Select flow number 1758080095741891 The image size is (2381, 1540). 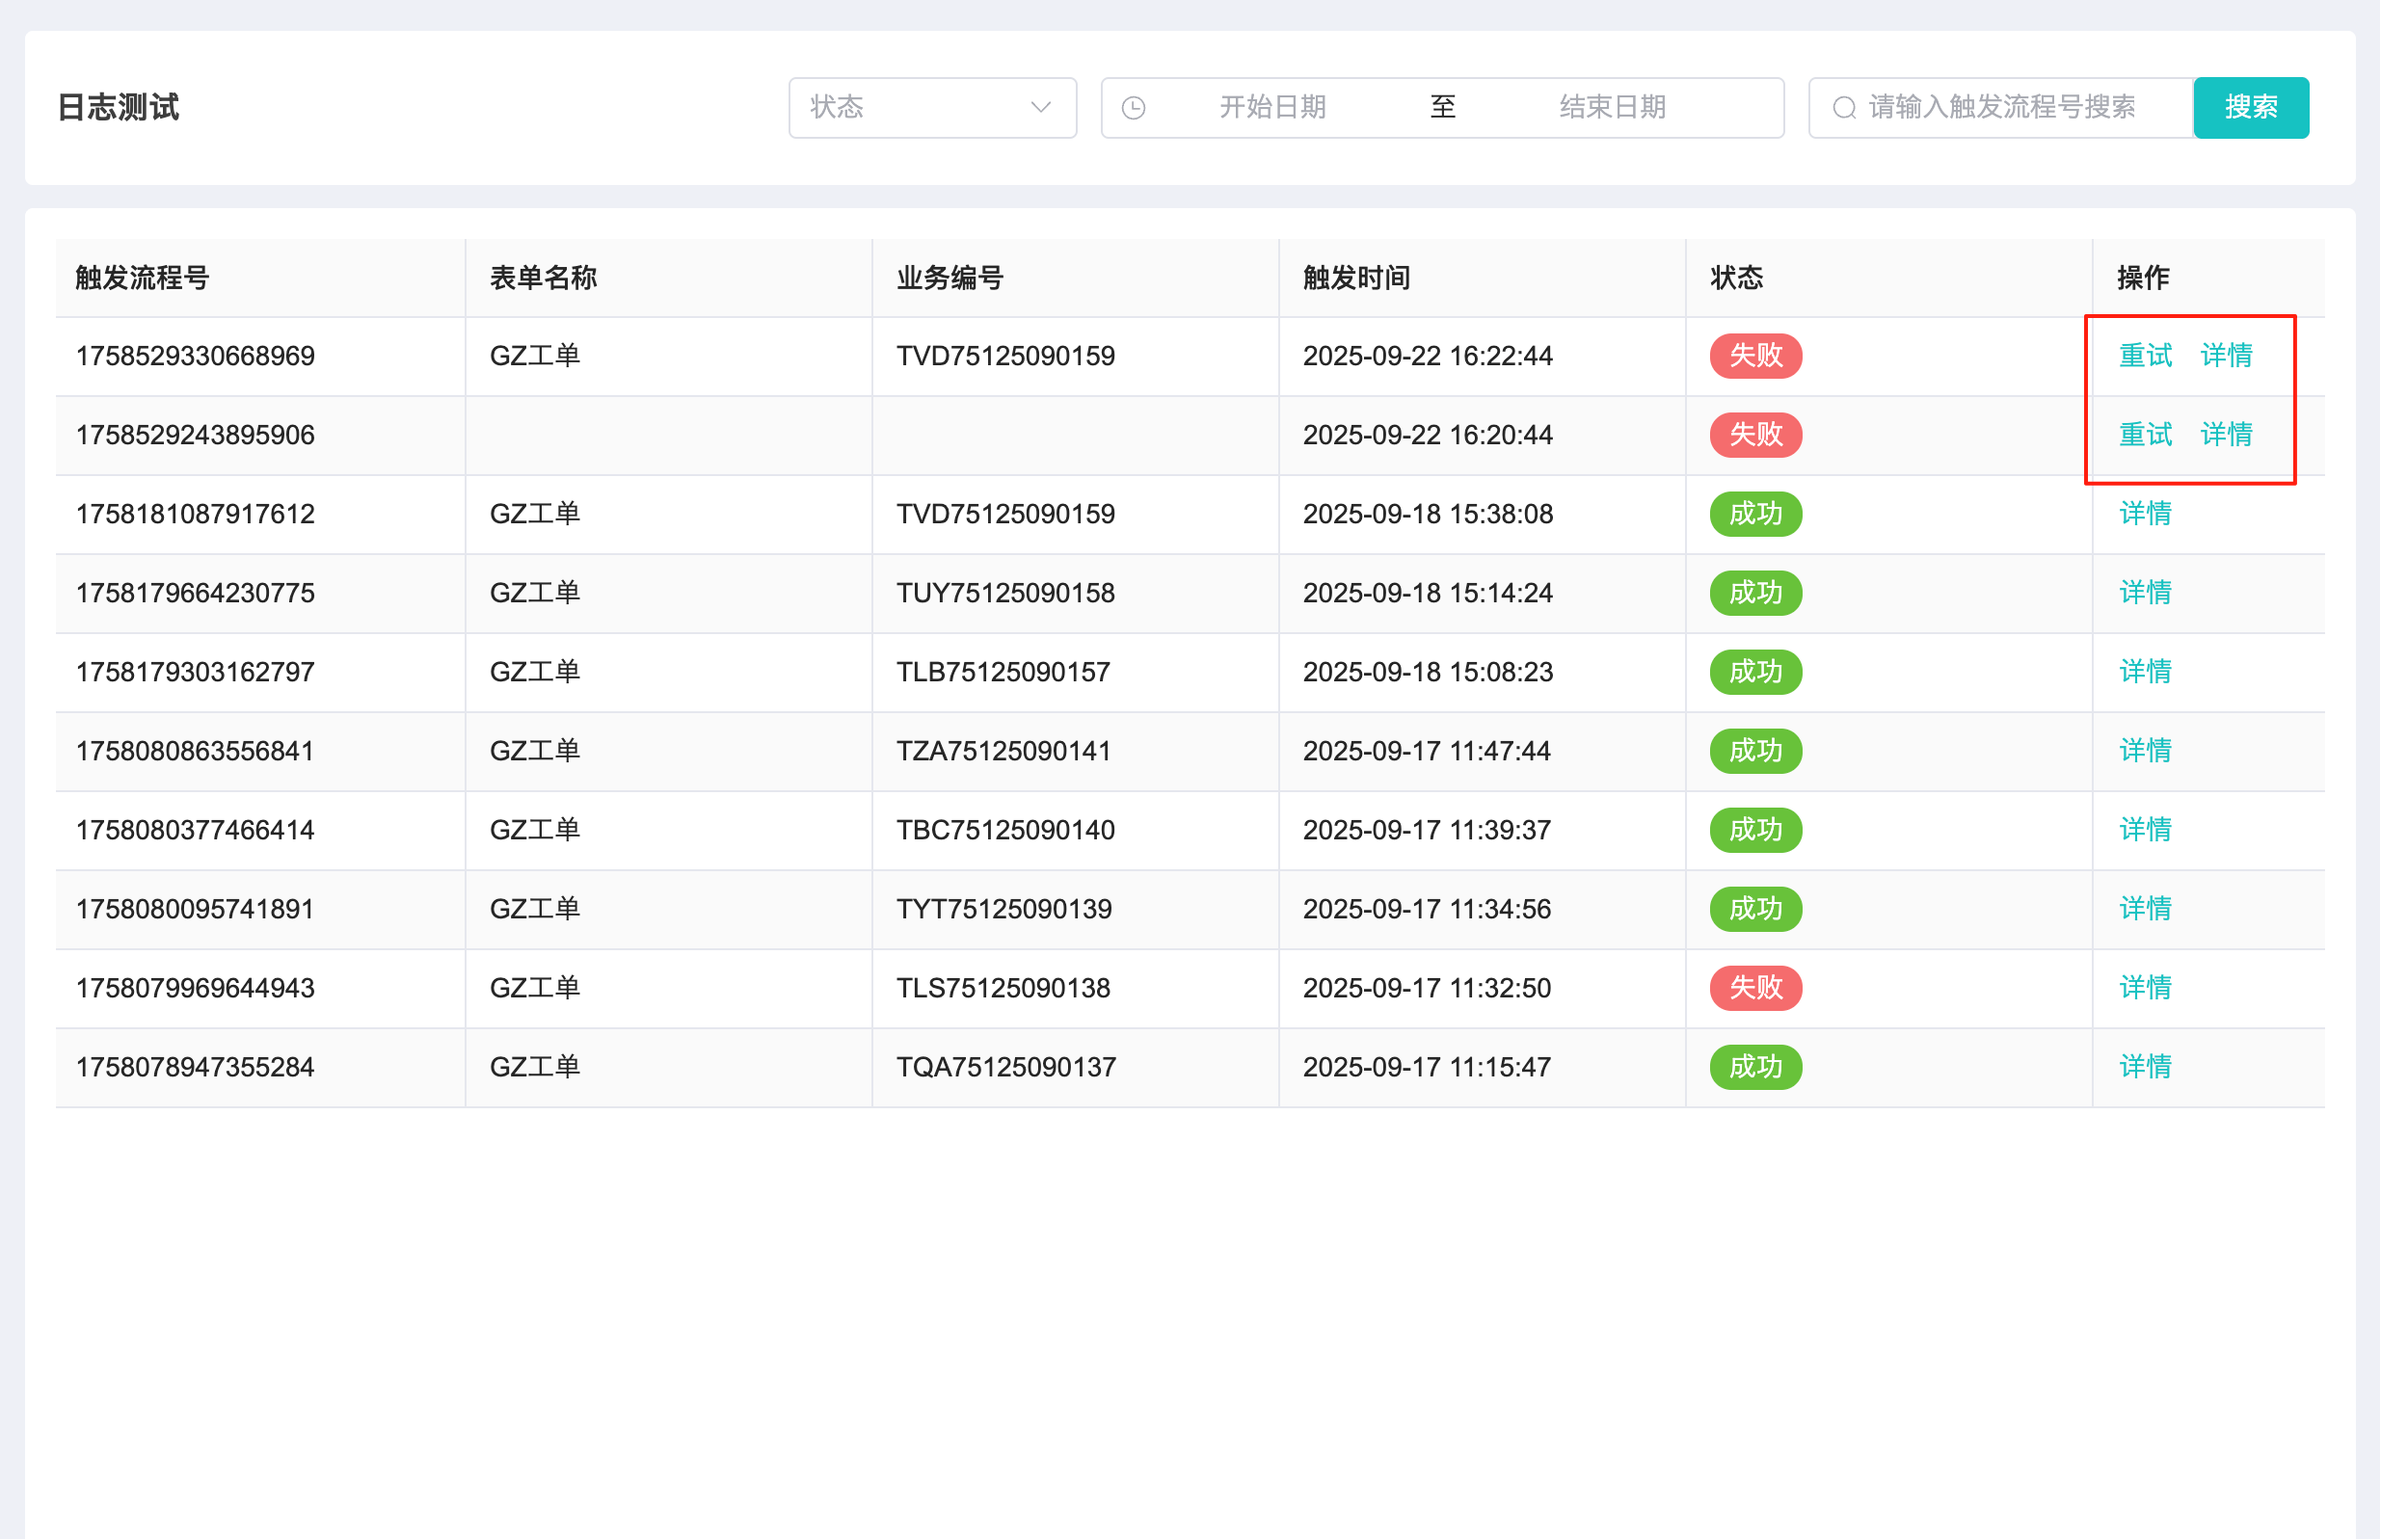point(195,909)
